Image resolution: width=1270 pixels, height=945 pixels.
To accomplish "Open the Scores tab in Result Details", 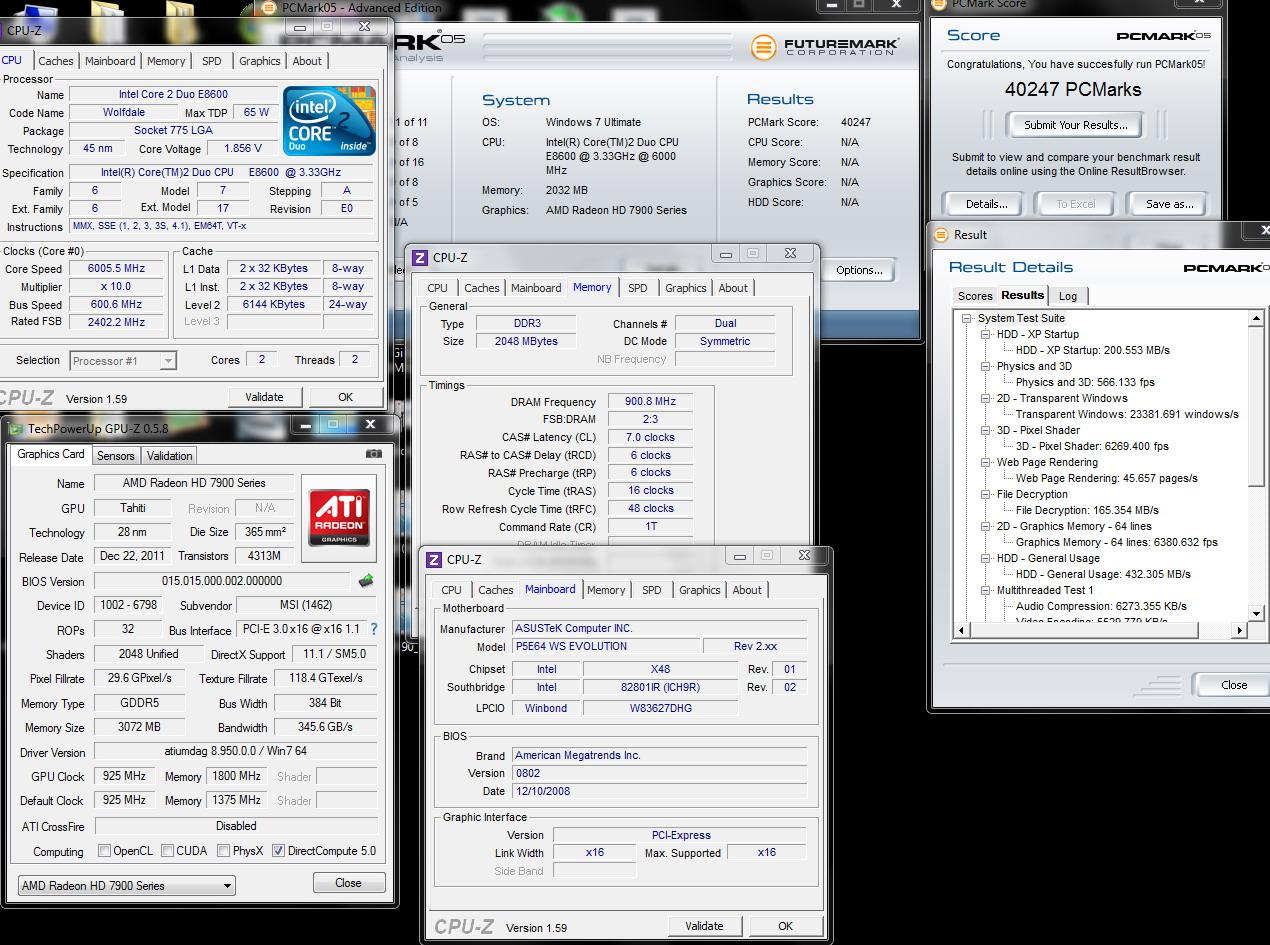I will tap(975, 296).
